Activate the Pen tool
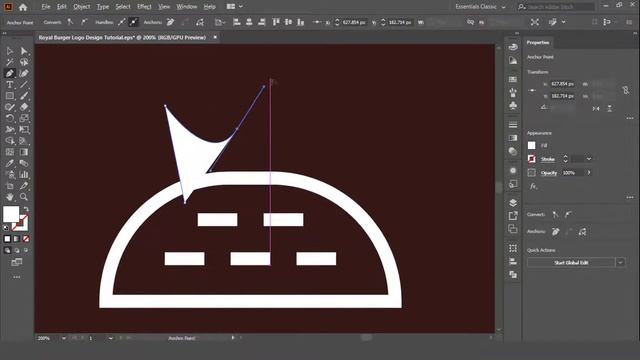 pos(10,73)
